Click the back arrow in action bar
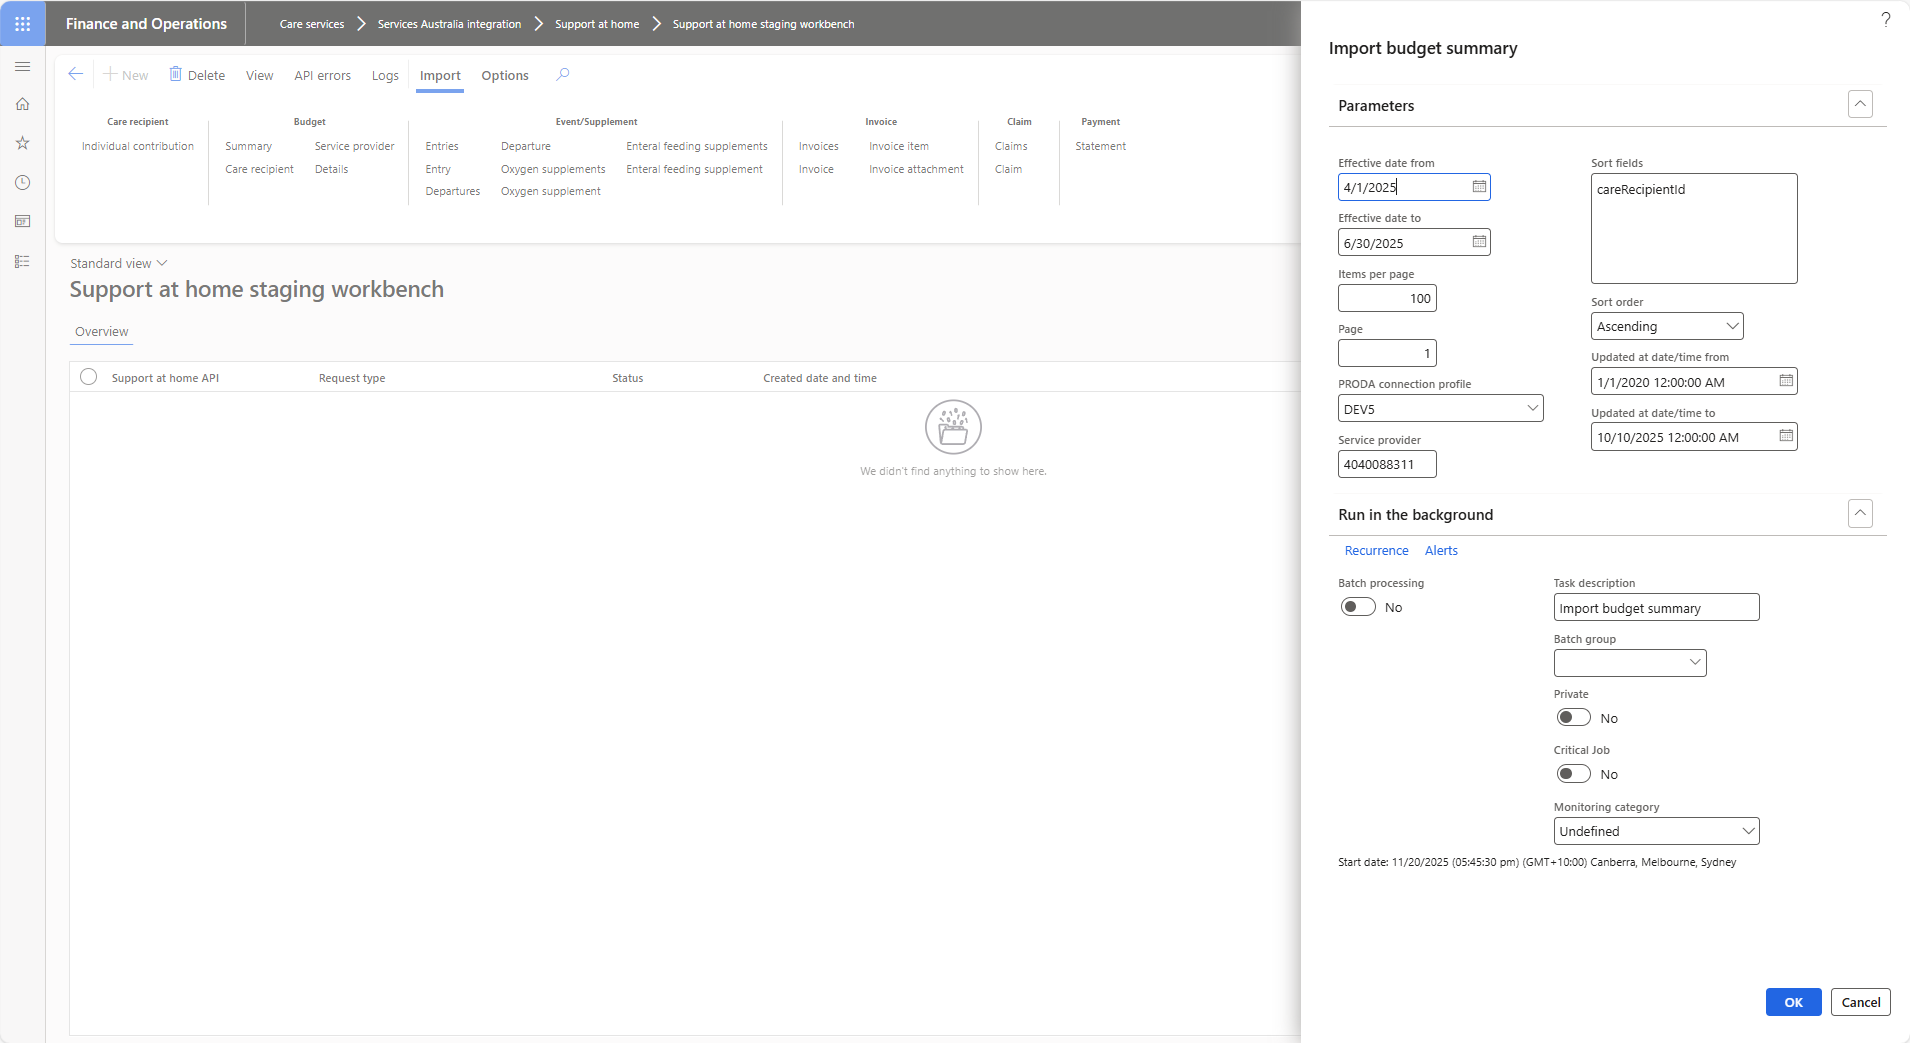This screenshot has width=1910, height=1043. [x=75, y=74]
